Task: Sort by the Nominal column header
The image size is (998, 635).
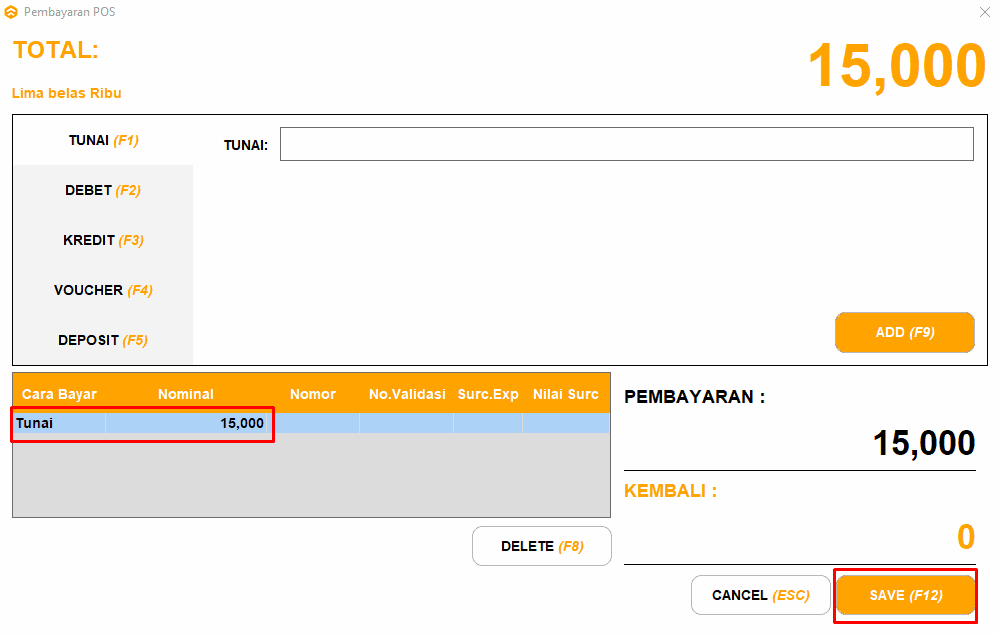Action: (186, 394)
